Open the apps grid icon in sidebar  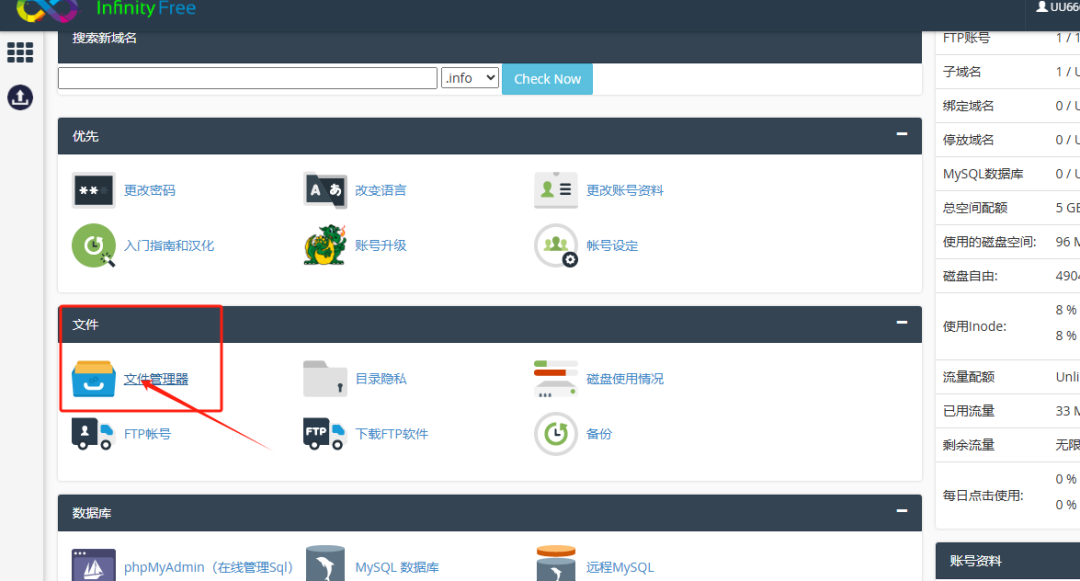click(20, 52)
